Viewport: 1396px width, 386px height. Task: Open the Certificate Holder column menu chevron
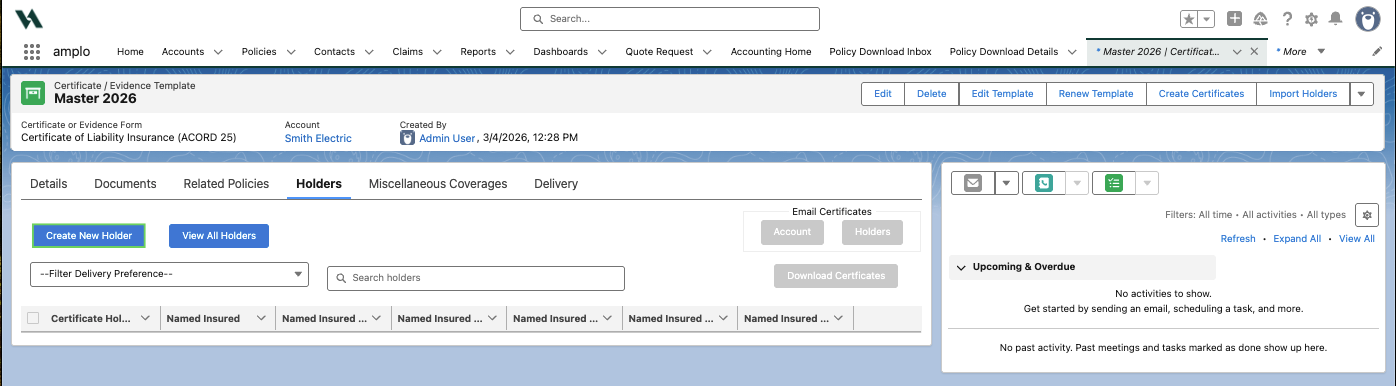point(145,318)
